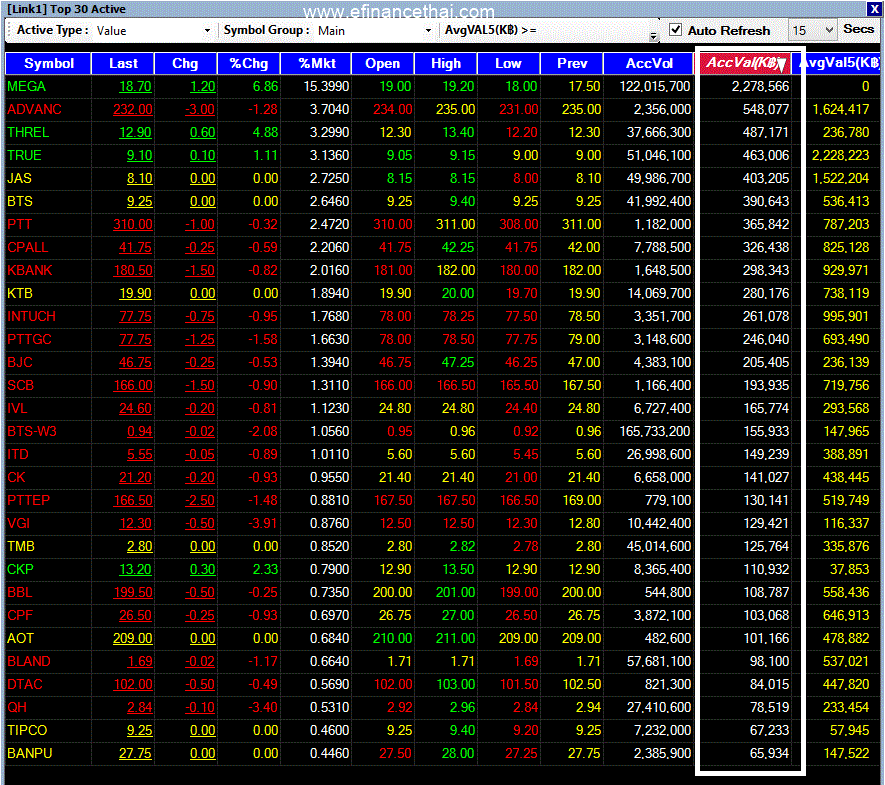885x785 pixels.
Task: Select the KBANK symbol
Action: pos(30,270)
